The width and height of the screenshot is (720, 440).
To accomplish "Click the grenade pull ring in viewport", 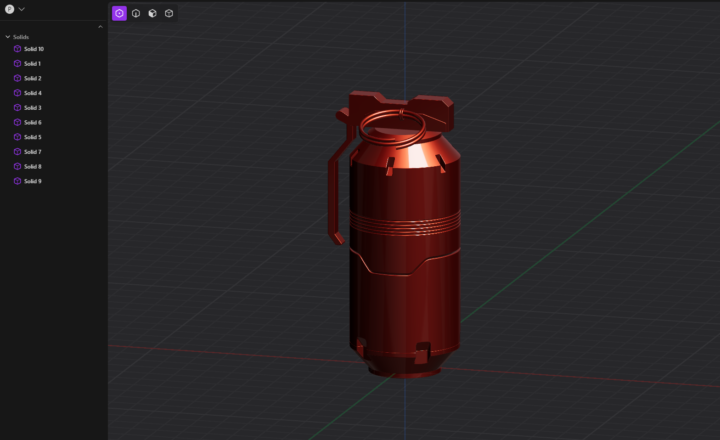I will [x=393, y=128].
